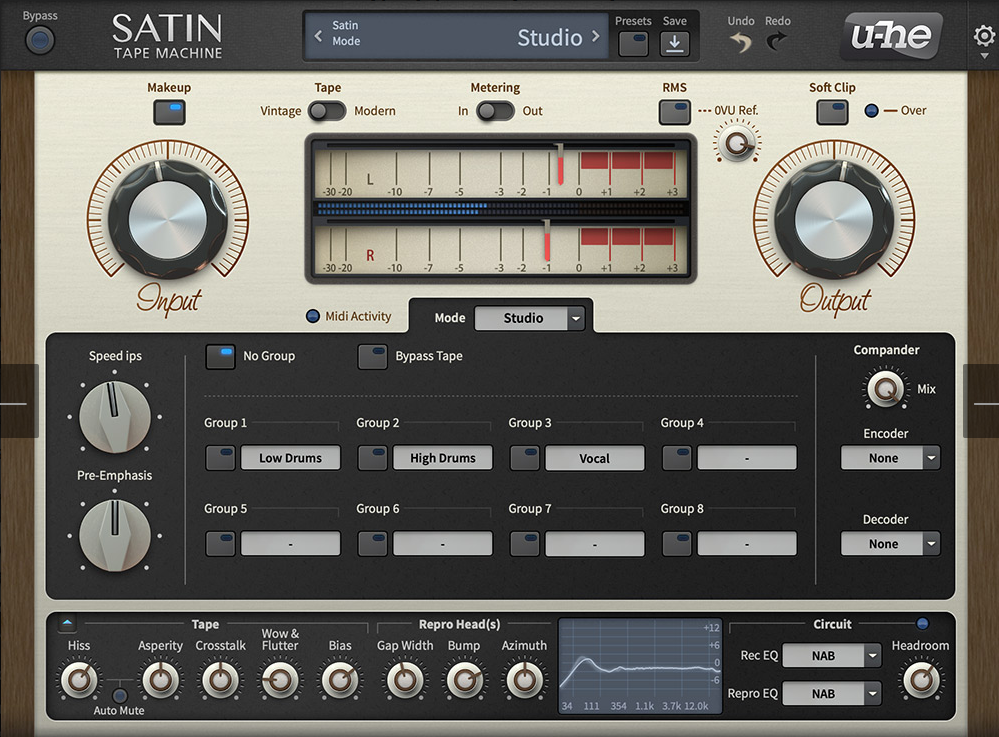The width and height of the screenshot is (999, 737).
Task: Toggle the RMS button
Action: tap(675, 112)
